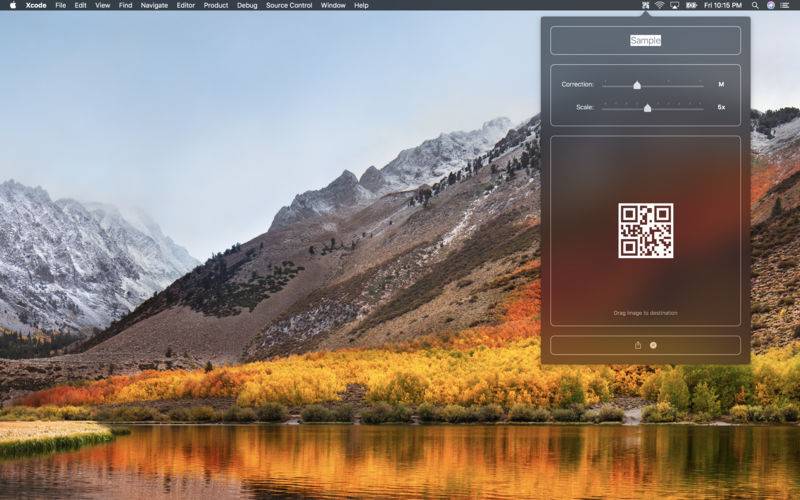Open the Navigate menu
800x500 pixels.
[x=154, y=5]
